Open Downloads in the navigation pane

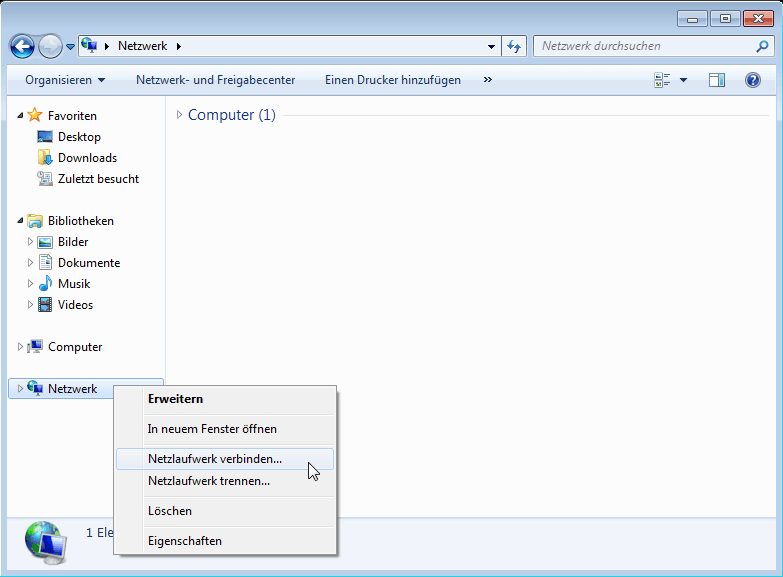(x=87, y=158)
